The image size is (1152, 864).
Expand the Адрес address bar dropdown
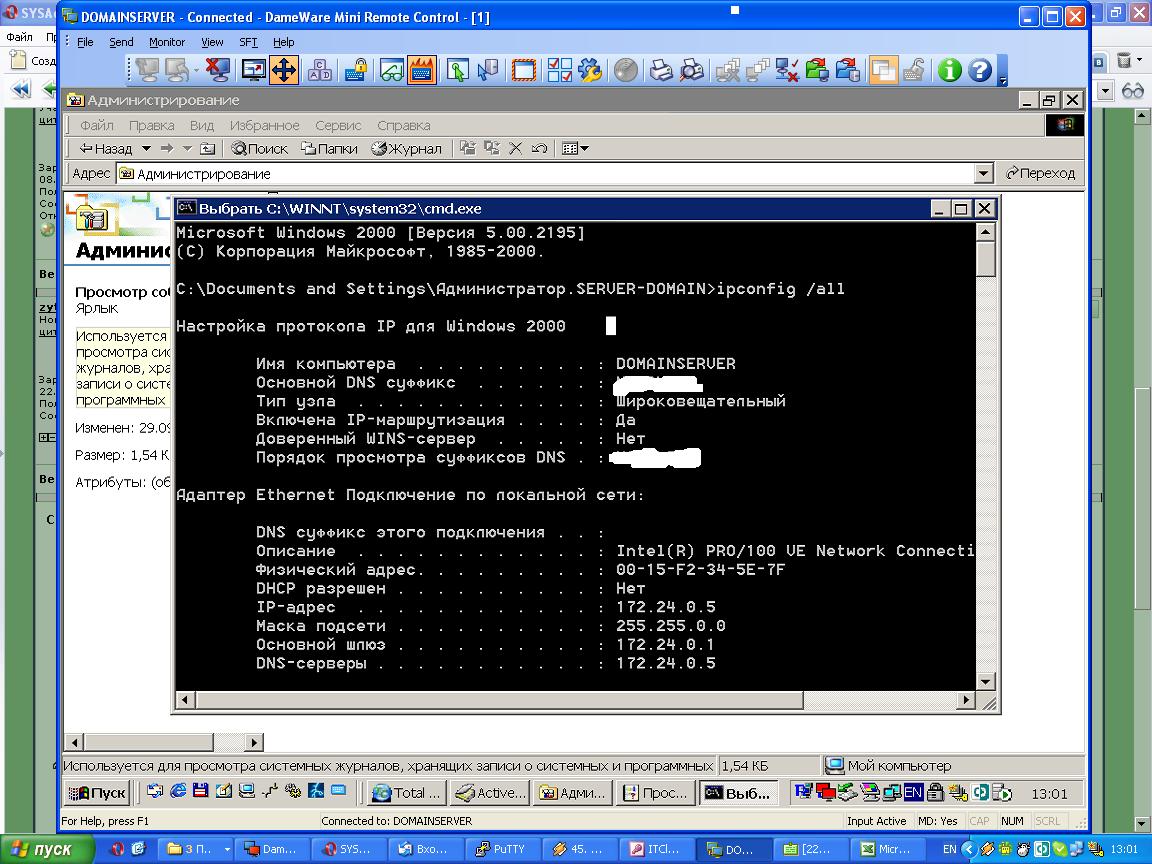coord(984,174)
